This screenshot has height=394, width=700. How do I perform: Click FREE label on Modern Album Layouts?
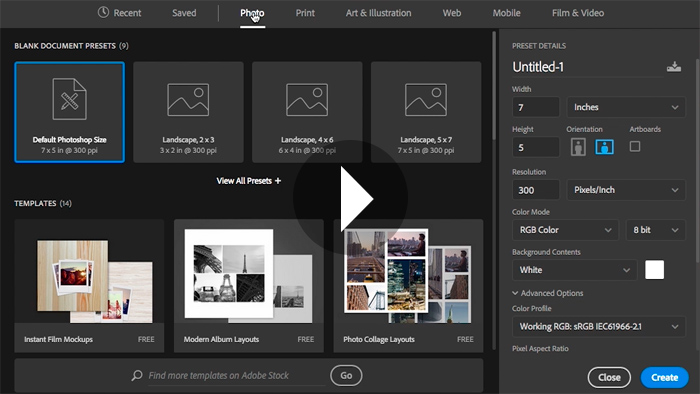pos(306,340)
